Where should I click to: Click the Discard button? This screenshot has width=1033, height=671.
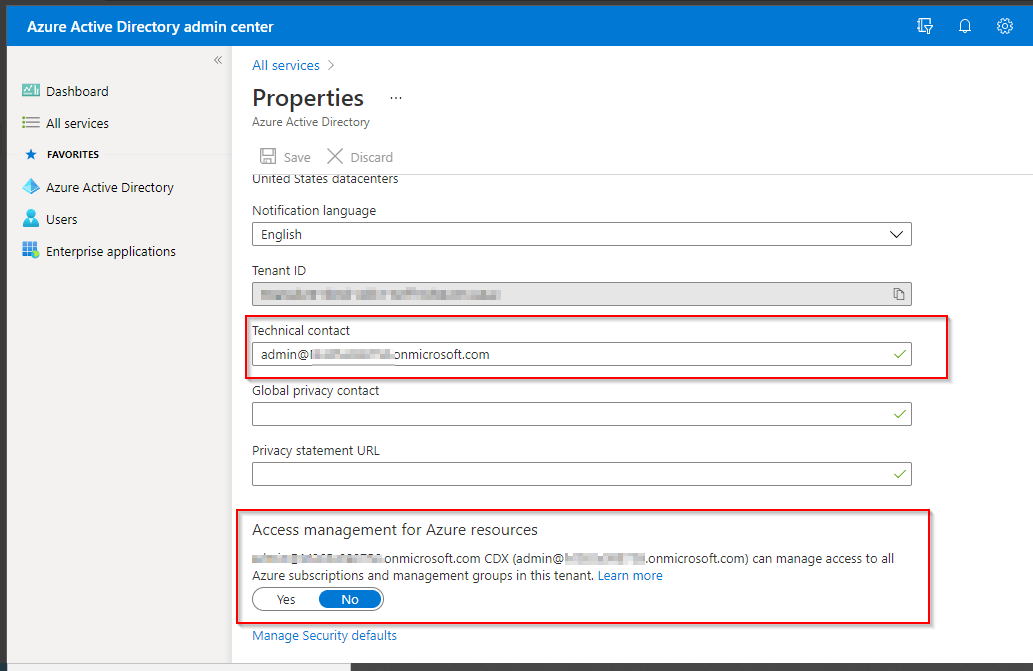pos(359,156)
